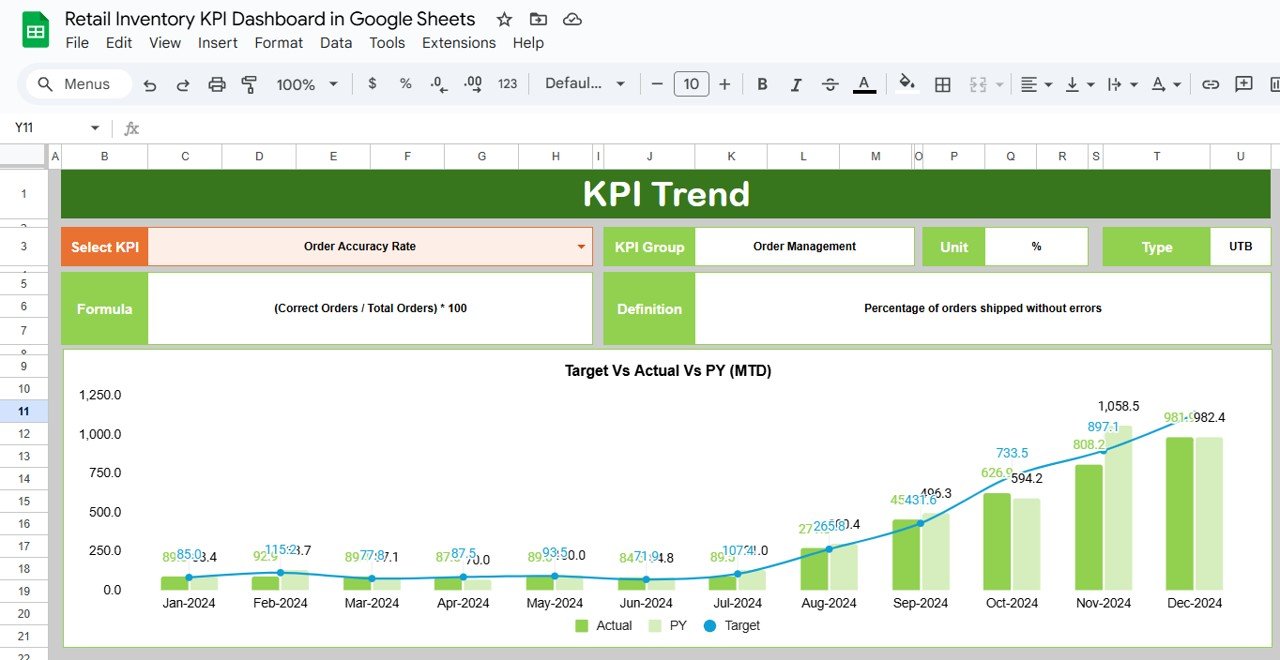Star this spreadsheet document
The image size is (1280, 660).
(x=504, y=19)
